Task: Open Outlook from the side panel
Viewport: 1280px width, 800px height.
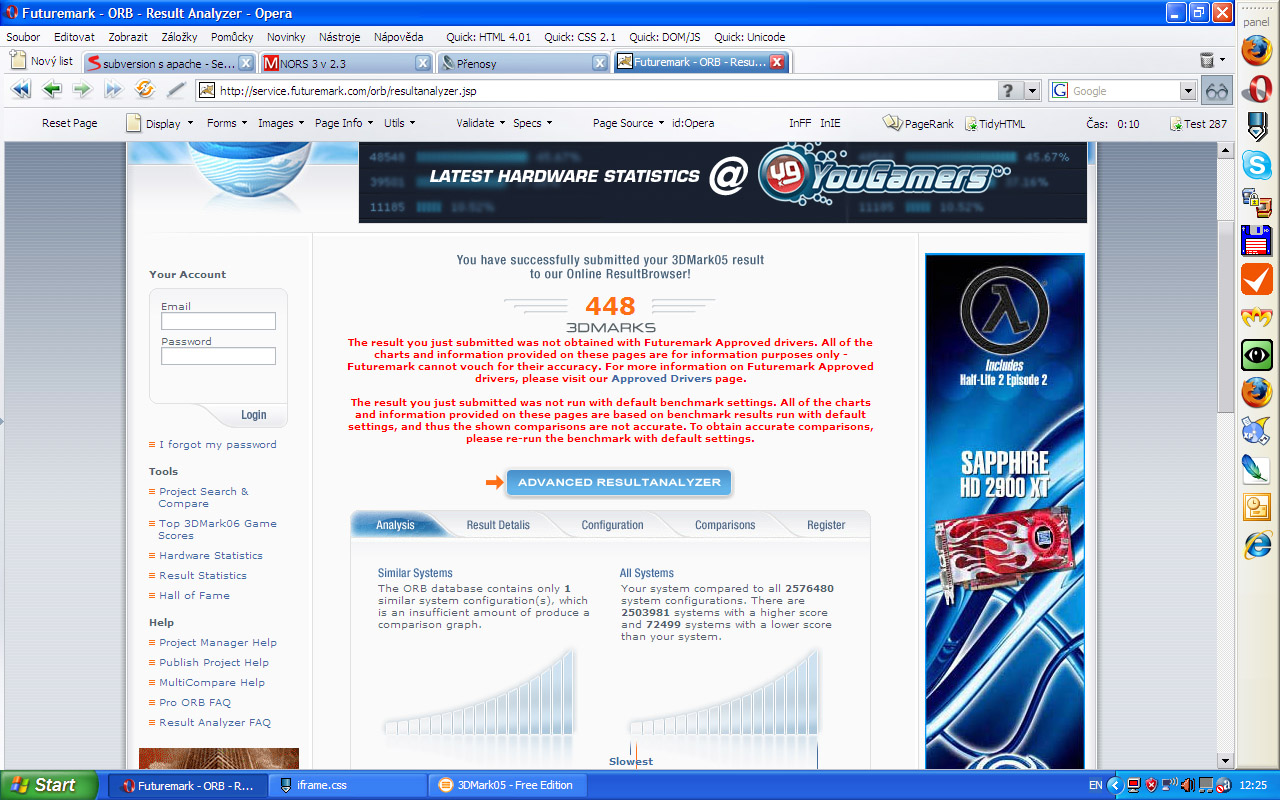Action: (x=1256, y=507)
